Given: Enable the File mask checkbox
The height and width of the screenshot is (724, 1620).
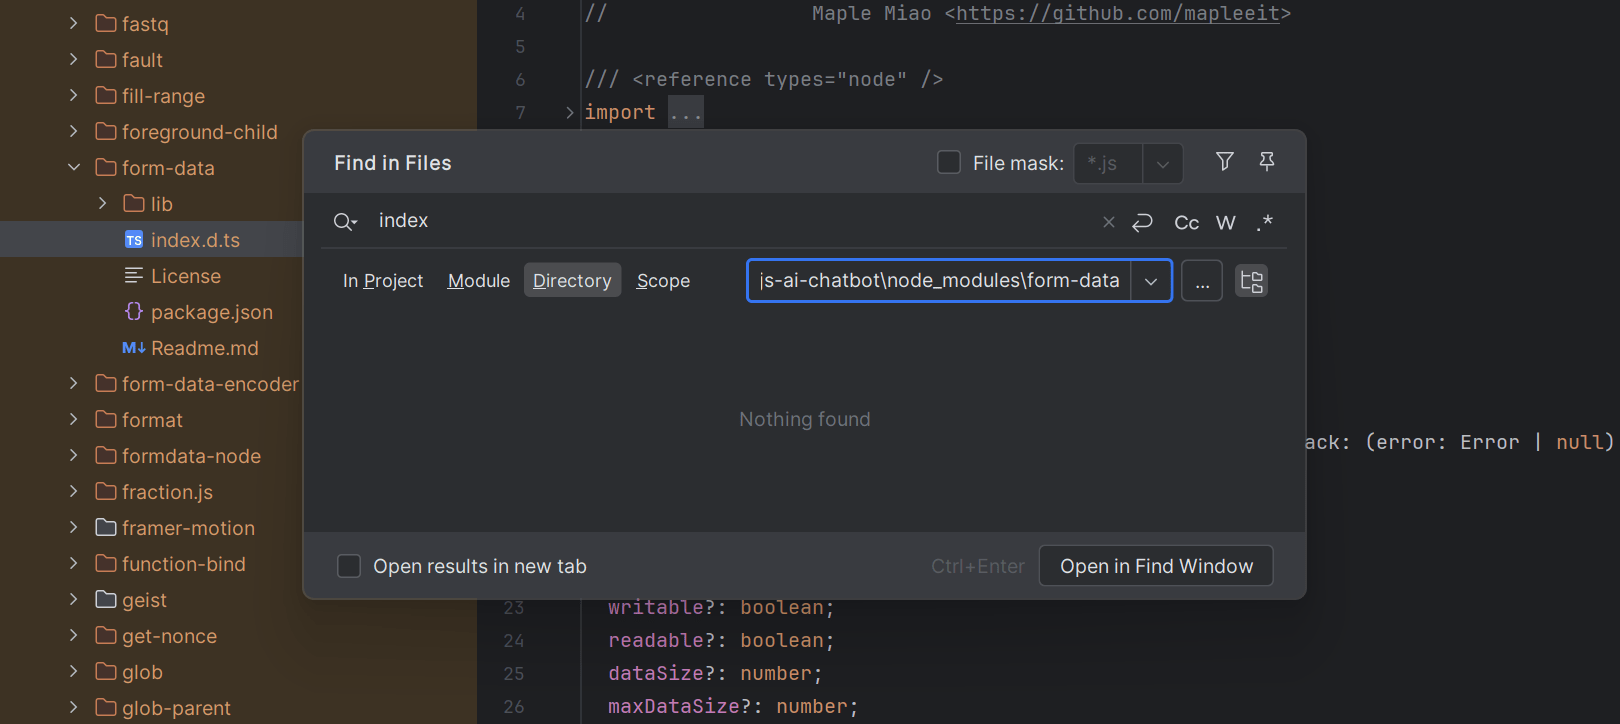Looking at the screenshot, I should coord(949,162).
